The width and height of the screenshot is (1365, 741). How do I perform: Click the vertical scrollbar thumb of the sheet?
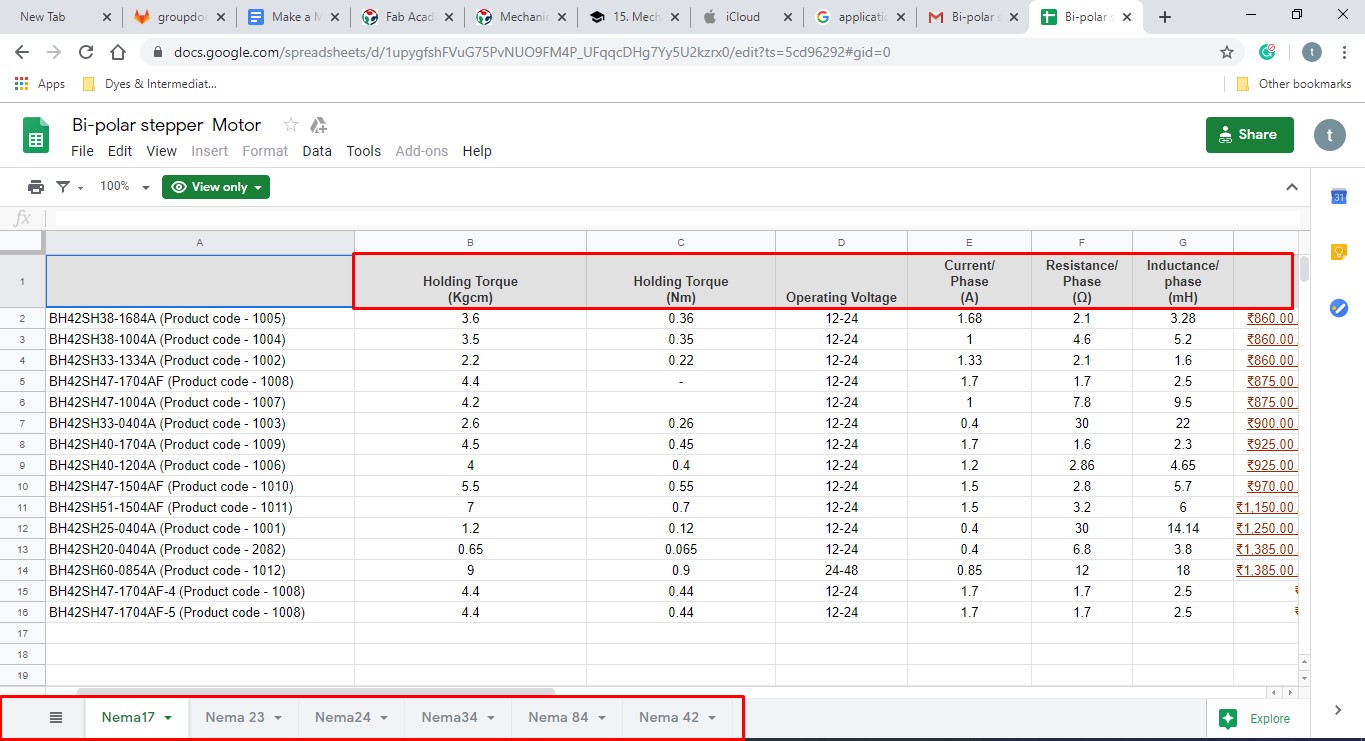tap(1304, 269)
